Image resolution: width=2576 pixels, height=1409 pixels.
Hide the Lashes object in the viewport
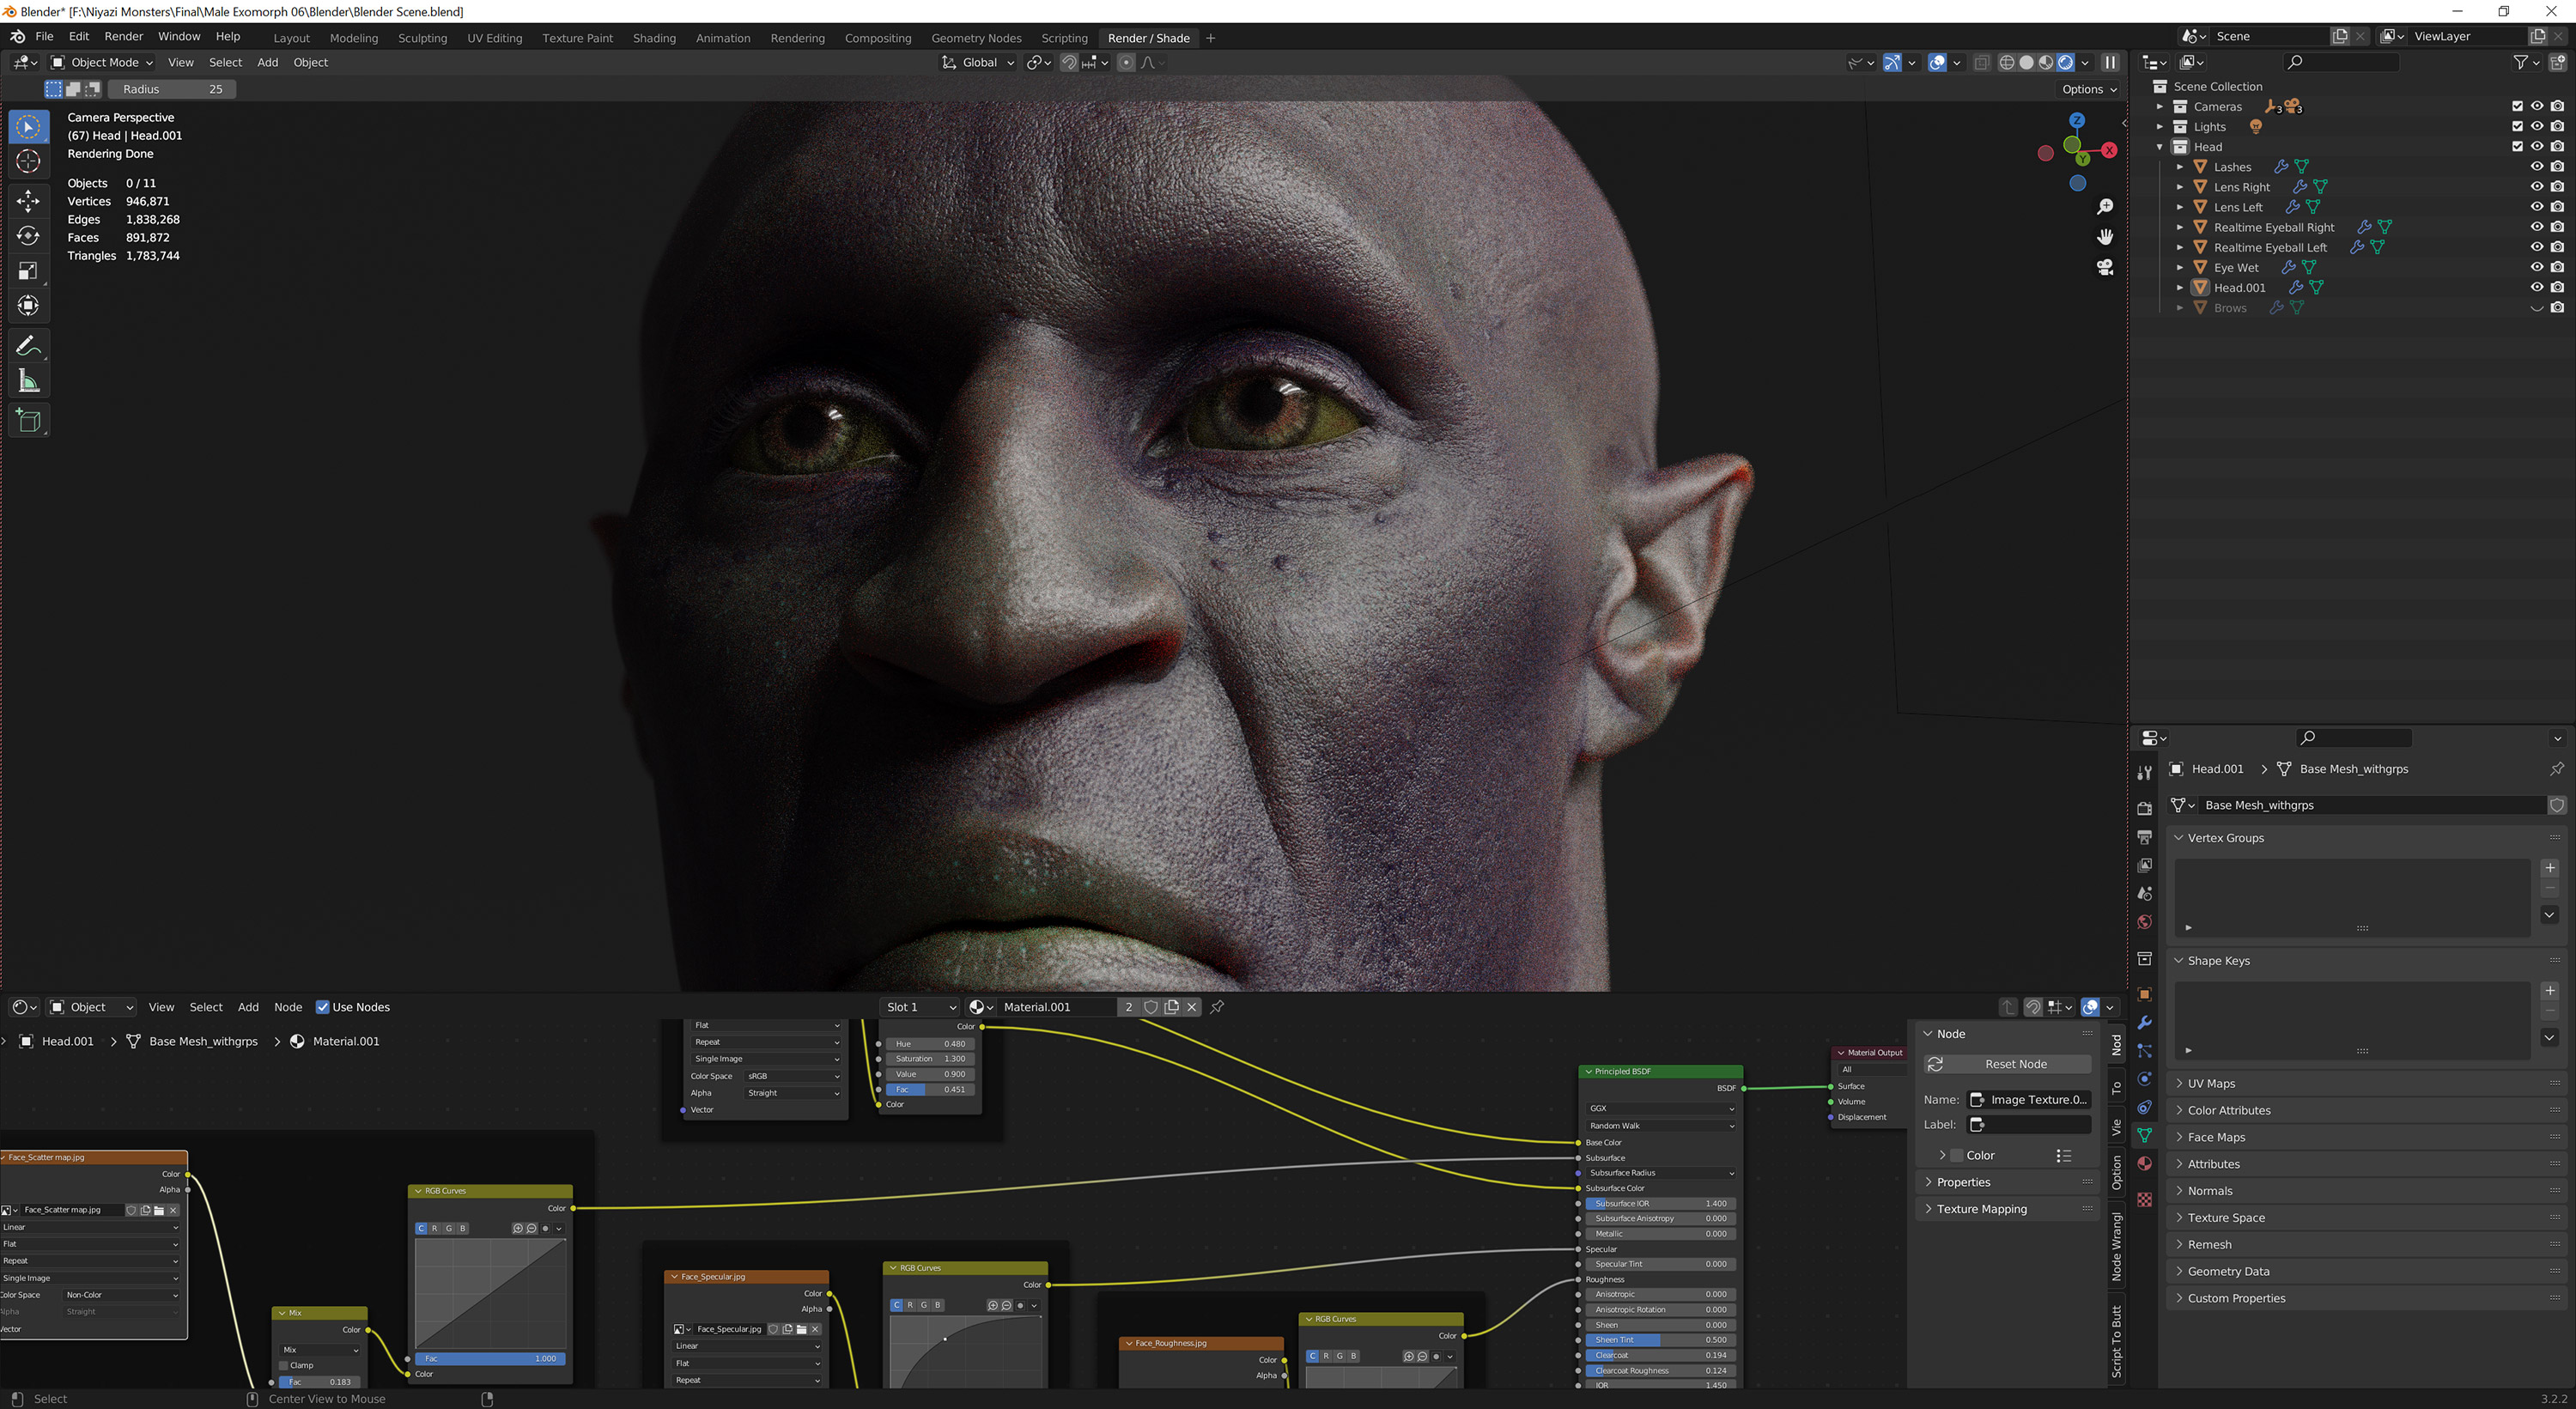(2537, 166)
